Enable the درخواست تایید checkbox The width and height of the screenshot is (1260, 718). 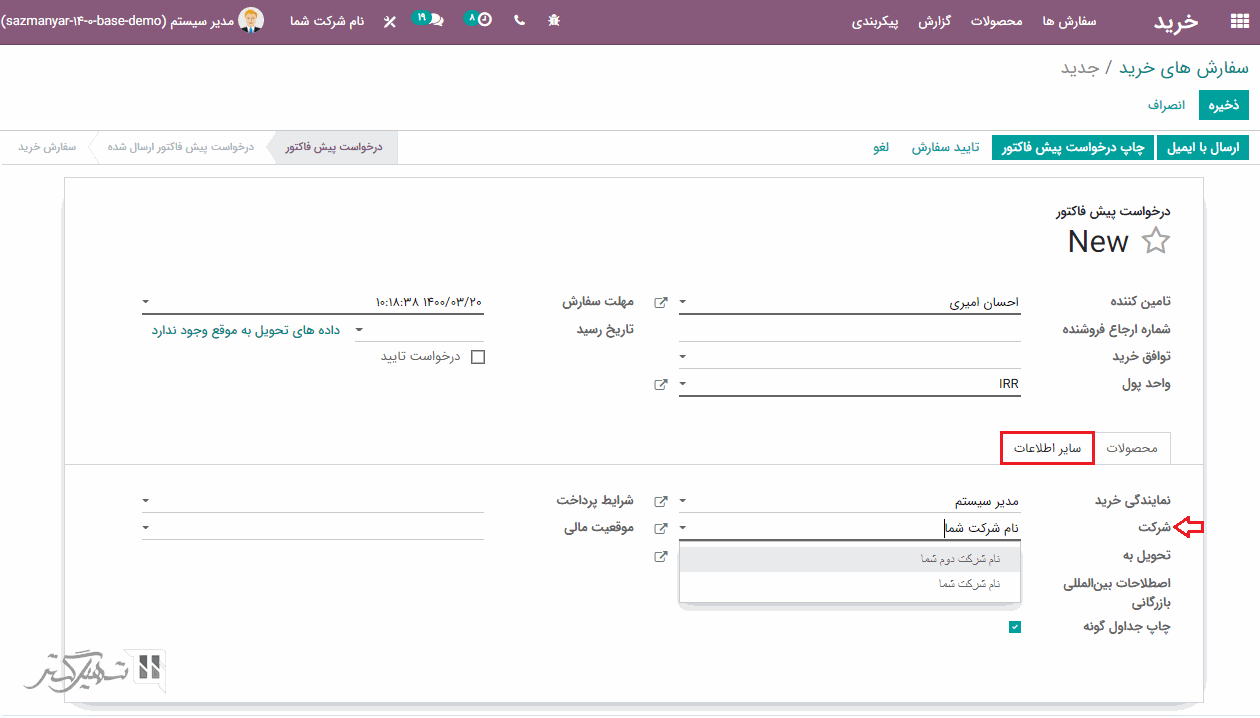pyautogui.click(x=477, y=357)
